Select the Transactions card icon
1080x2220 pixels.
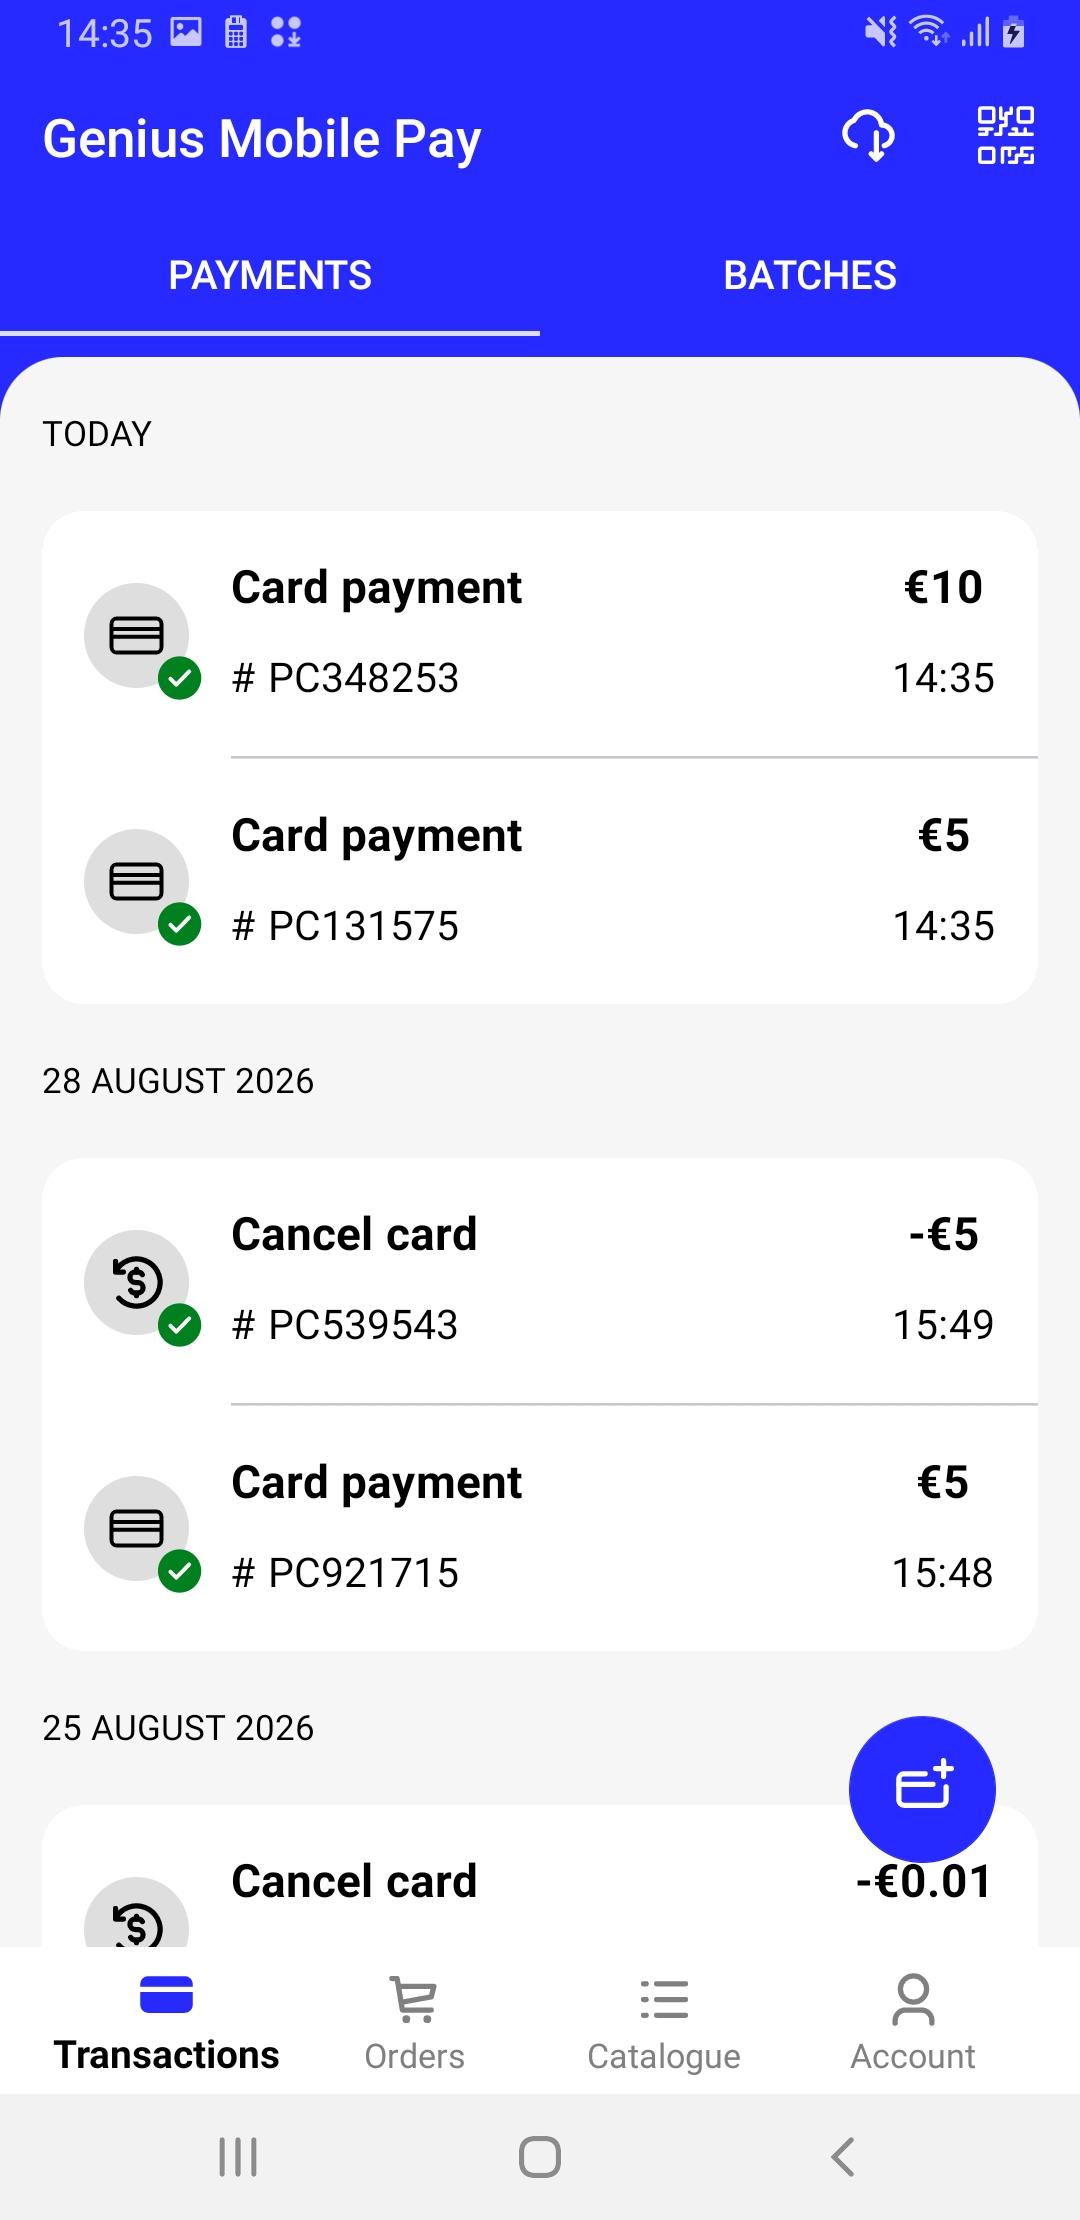167,1994
